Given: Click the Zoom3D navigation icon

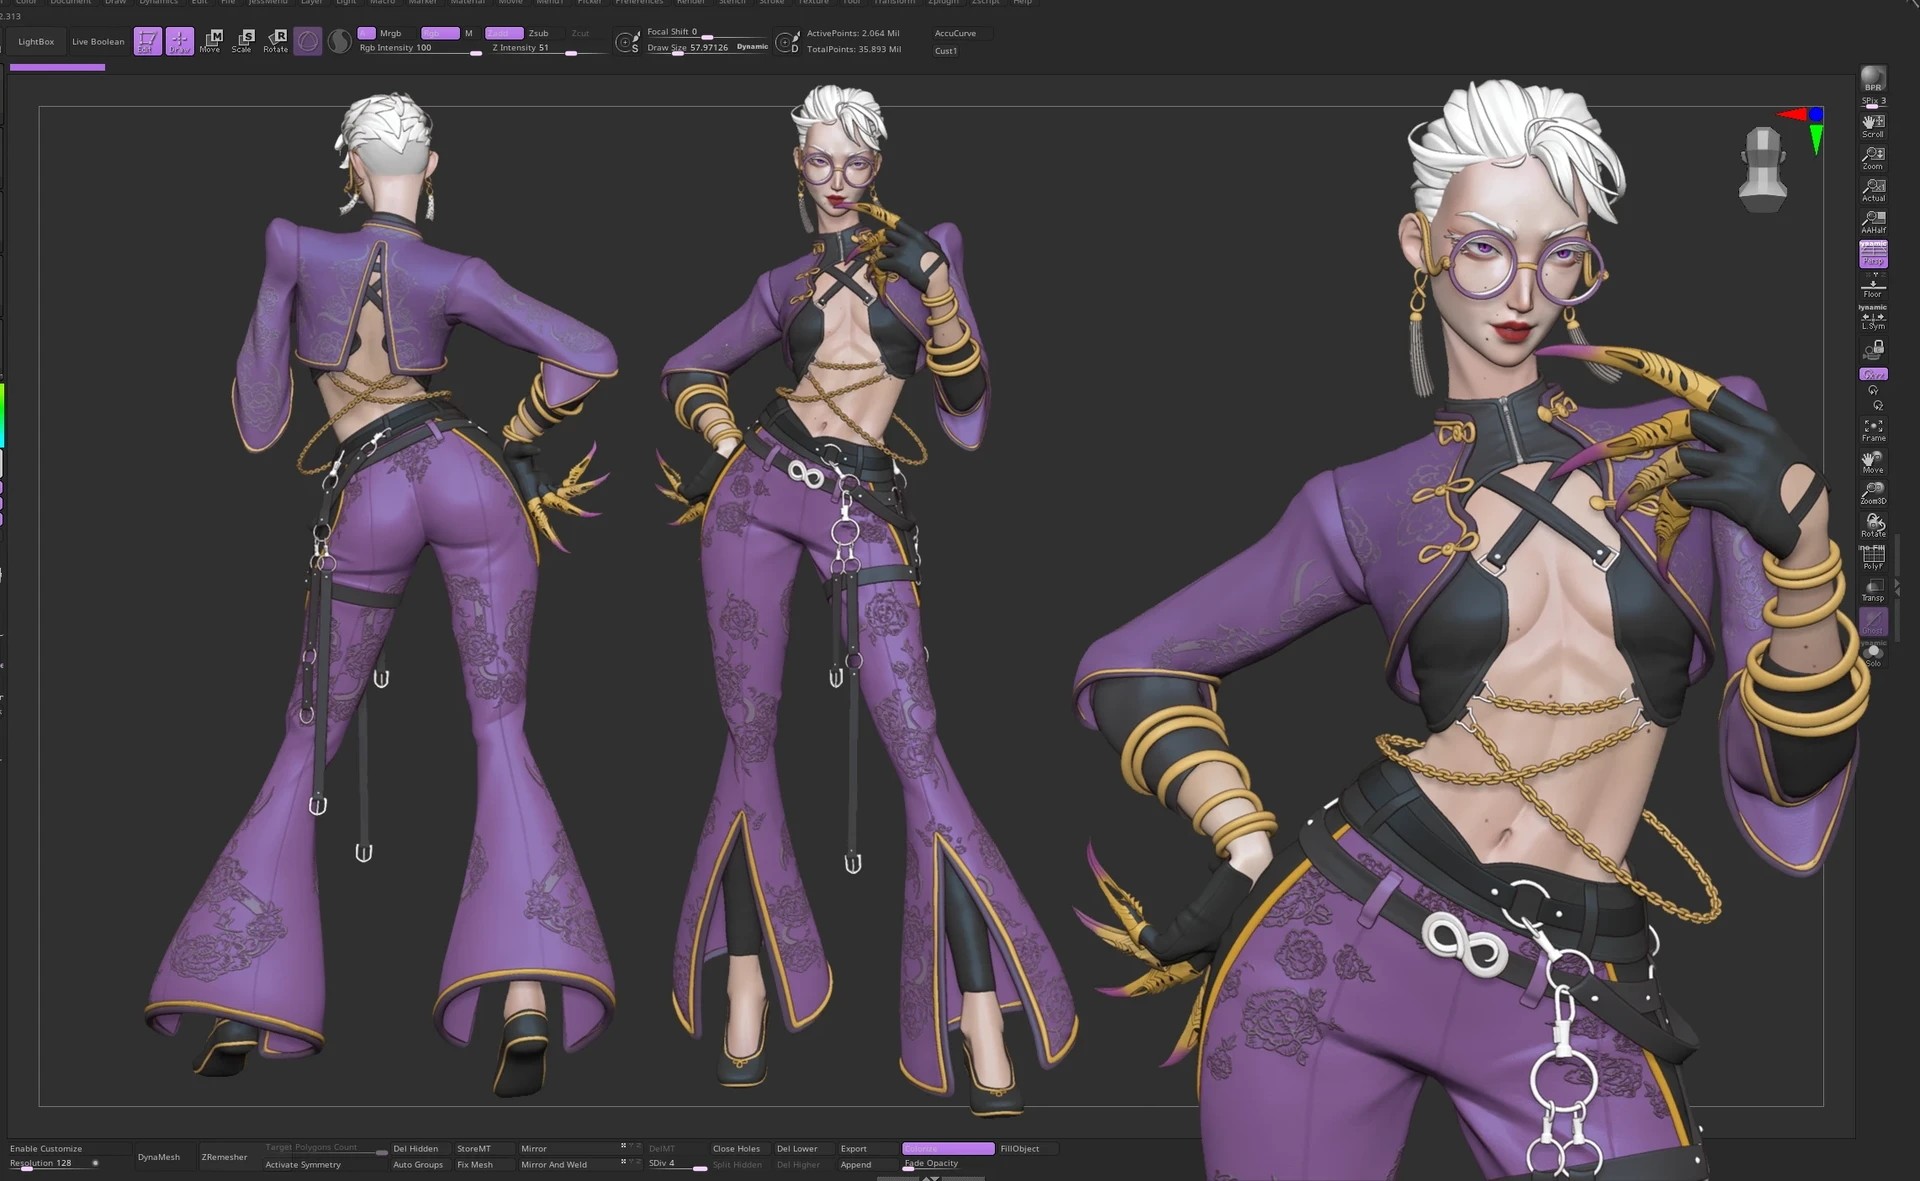Looking at the screenshot, I should 1873,493.
